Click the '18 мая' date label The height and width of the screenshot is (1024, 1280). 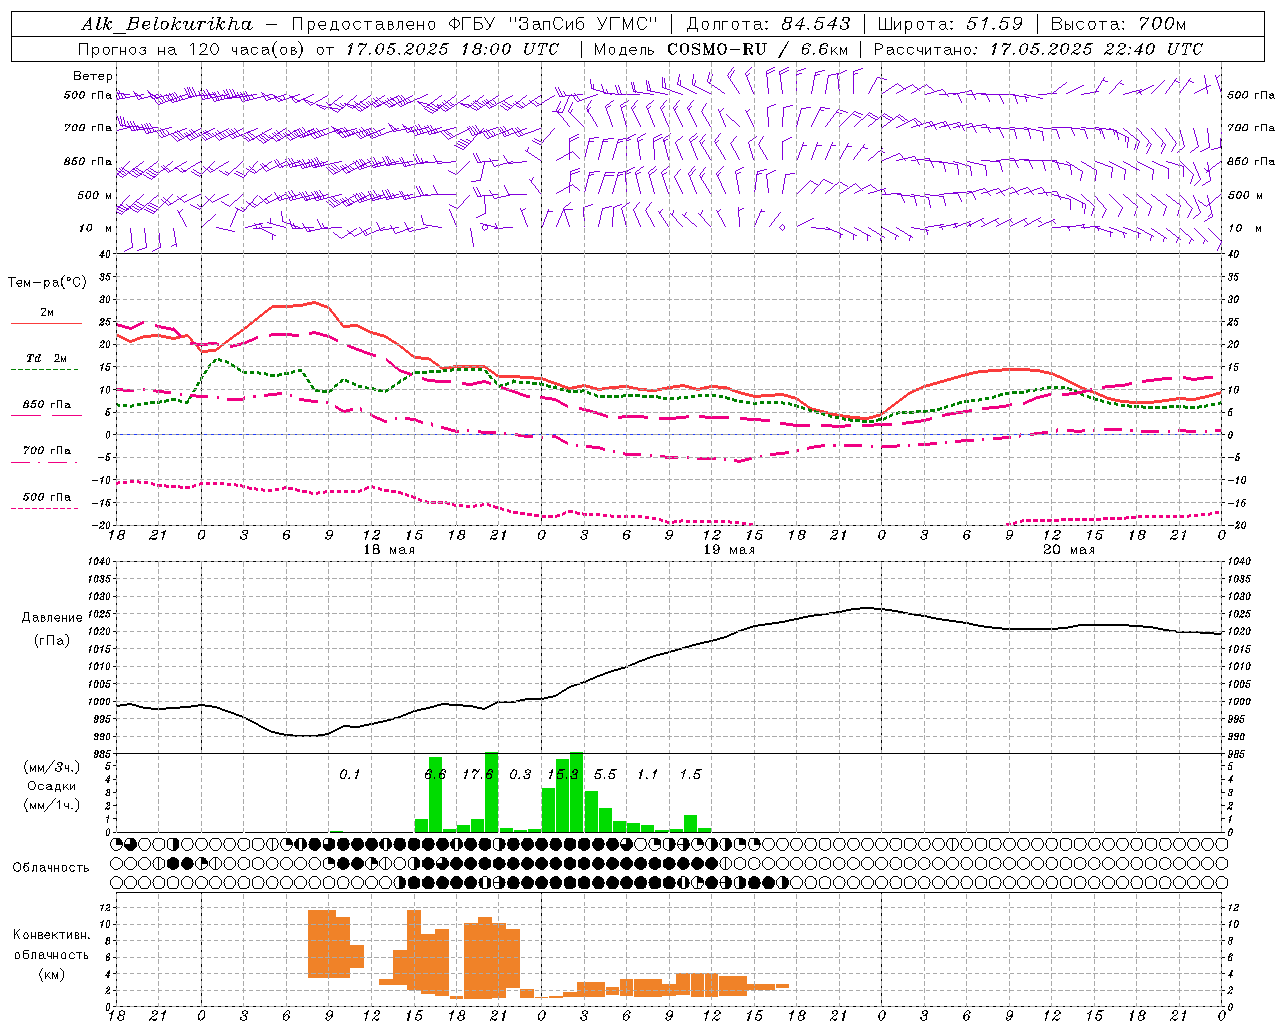tap(389, 550)
